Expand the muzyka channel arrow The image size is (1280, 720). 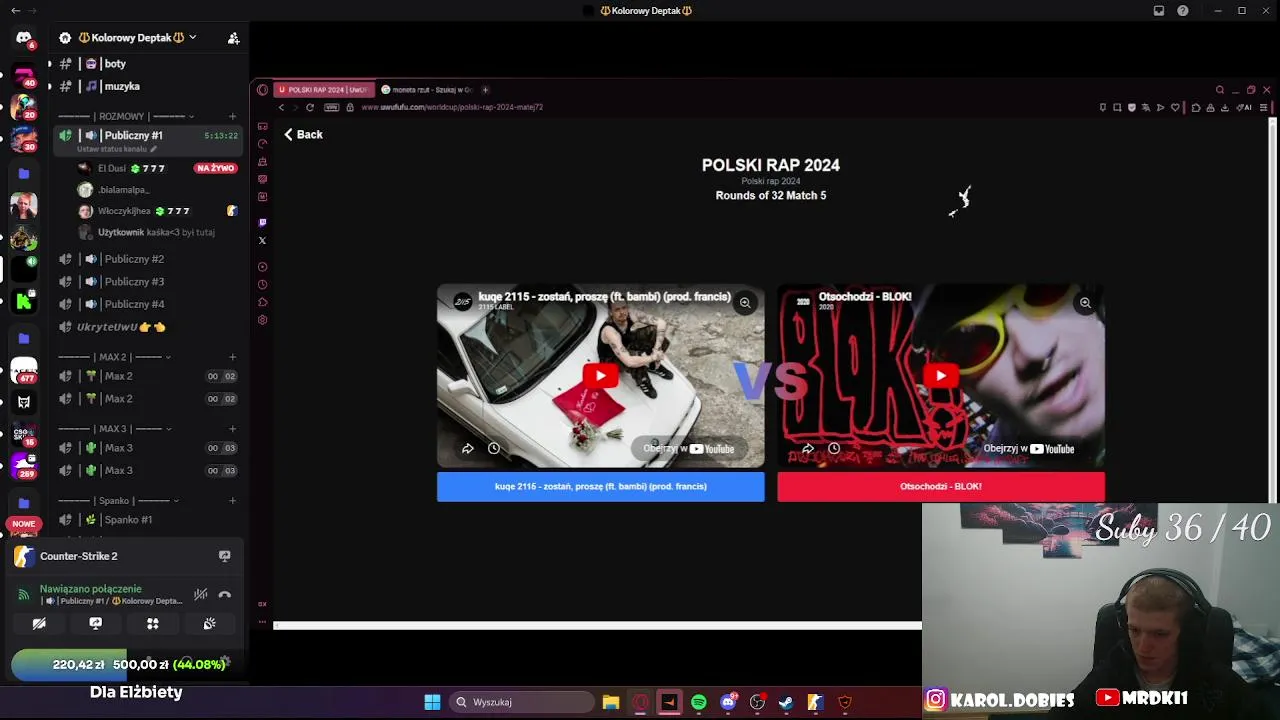50,87
